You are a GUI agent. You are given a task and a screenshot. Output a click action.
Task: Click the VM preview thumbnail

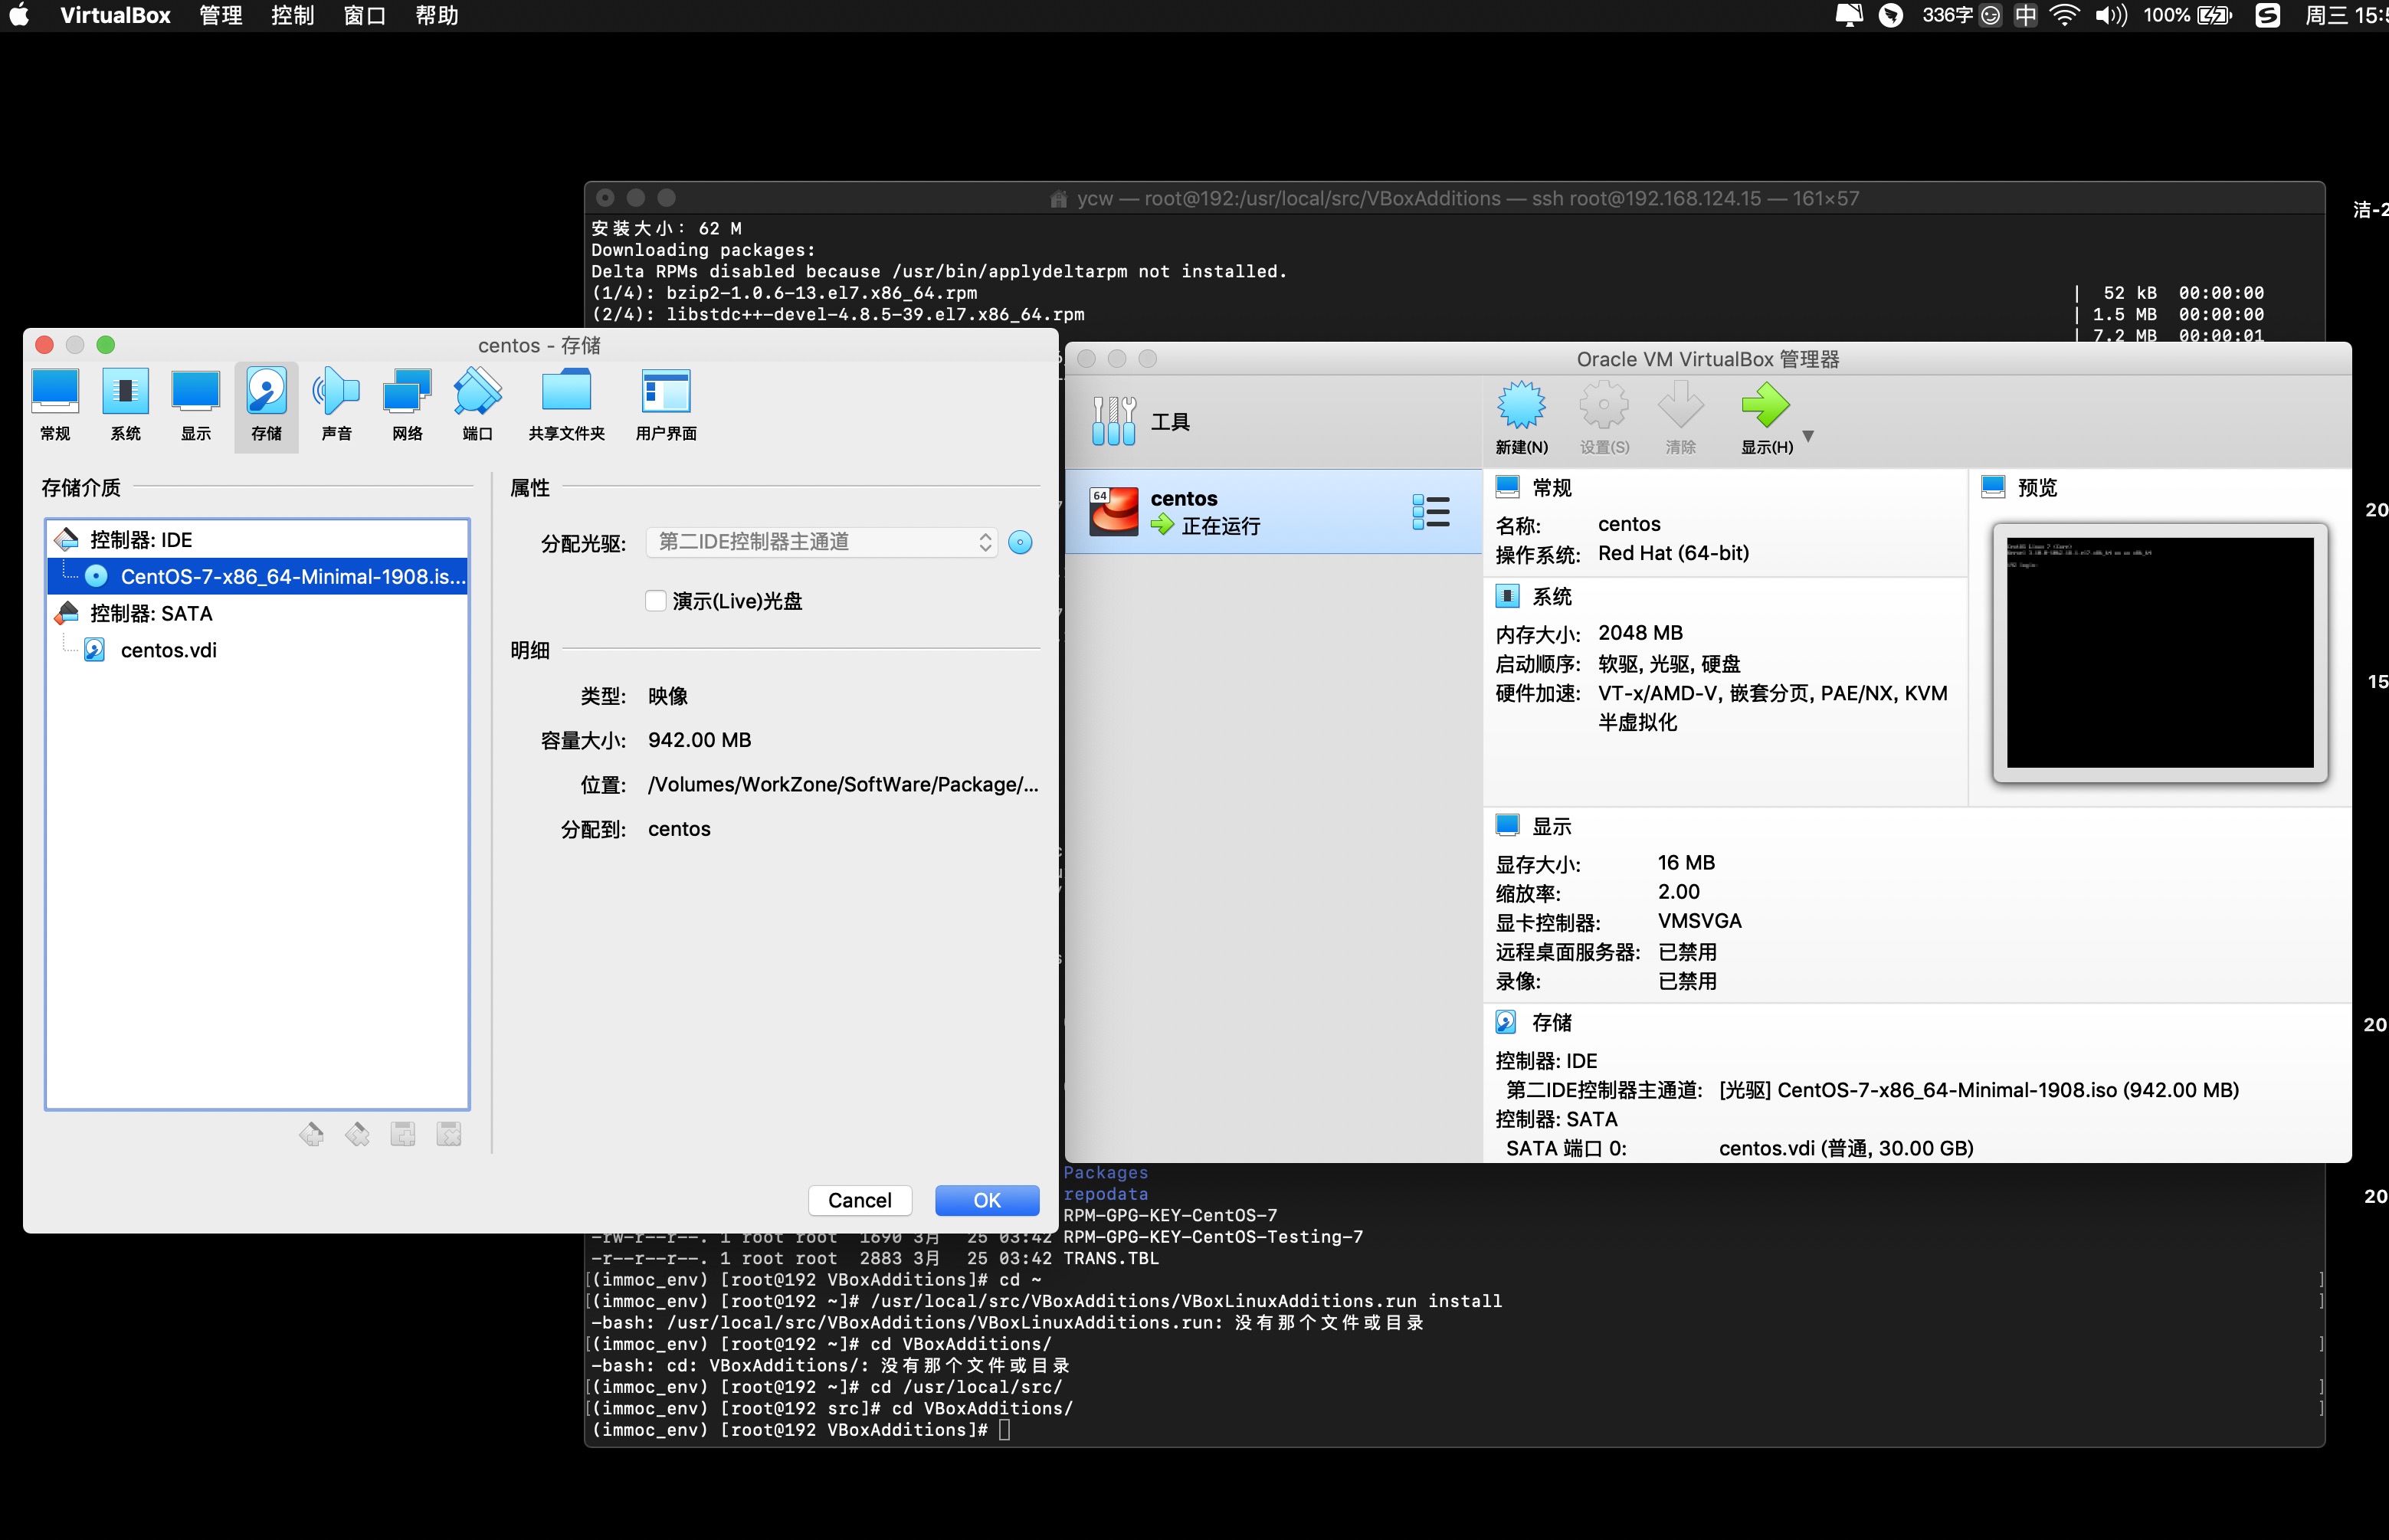2159,653
